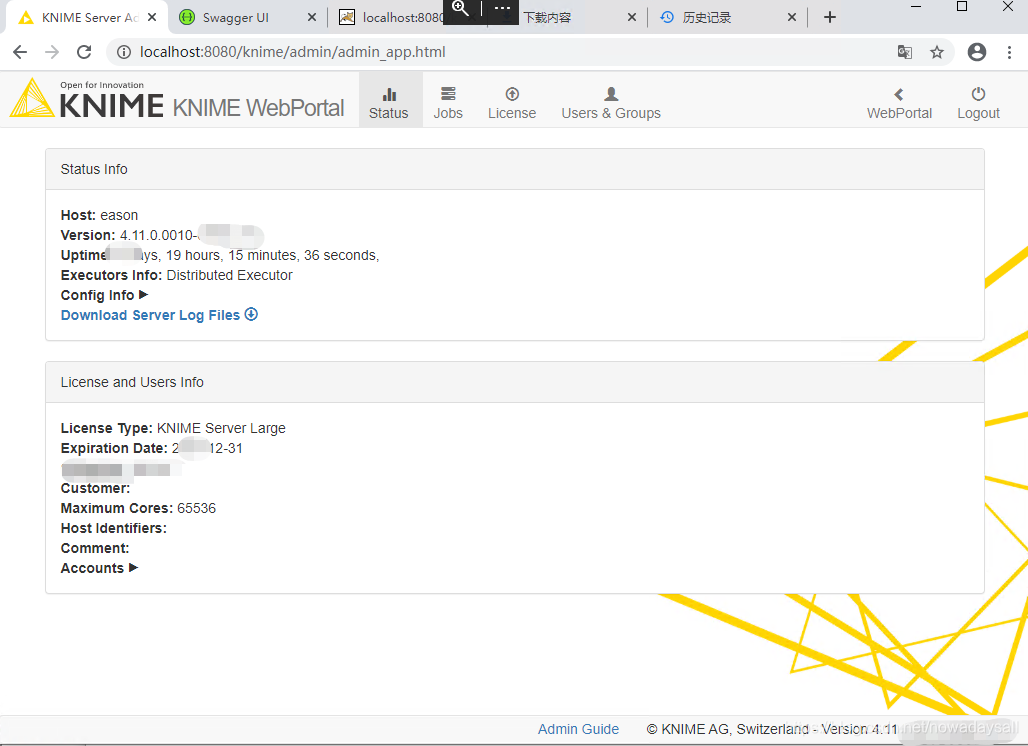Click the License and Users Info header
The width and height of the screenshot is (1028, 746).
pyautogui.click(x=515, y=382)
